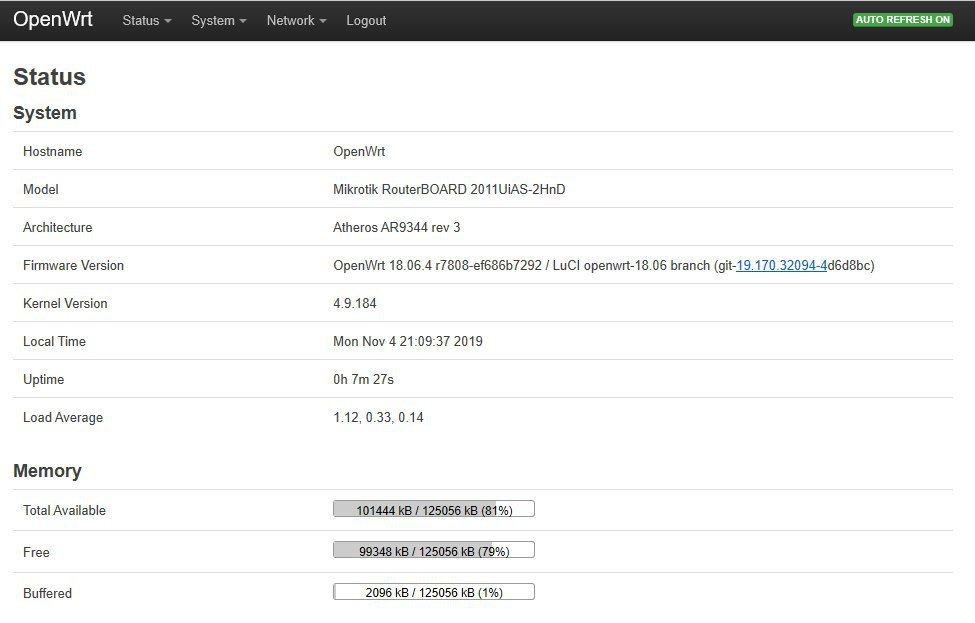975x623 pixels.
Task: Open the System dropdown menu
Action: pos(219,21)
